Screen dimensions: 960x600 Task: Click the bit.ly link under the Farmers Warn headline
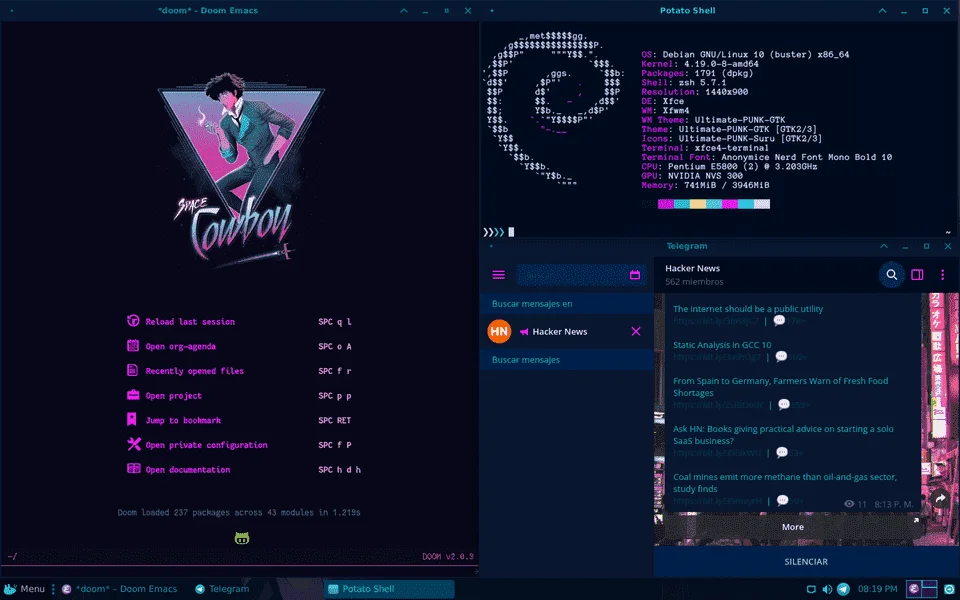718,405
